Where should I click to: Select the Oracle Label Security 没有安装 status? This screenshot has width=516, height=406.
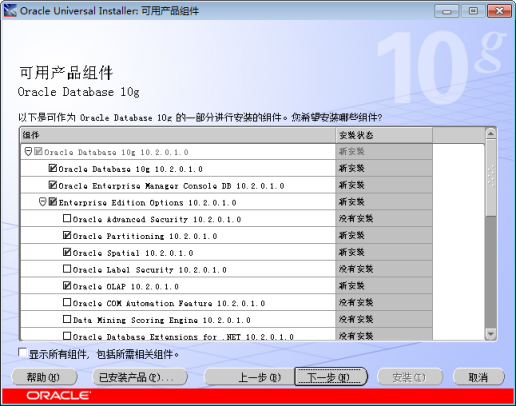pyautogui.click(x=384, y=269)
